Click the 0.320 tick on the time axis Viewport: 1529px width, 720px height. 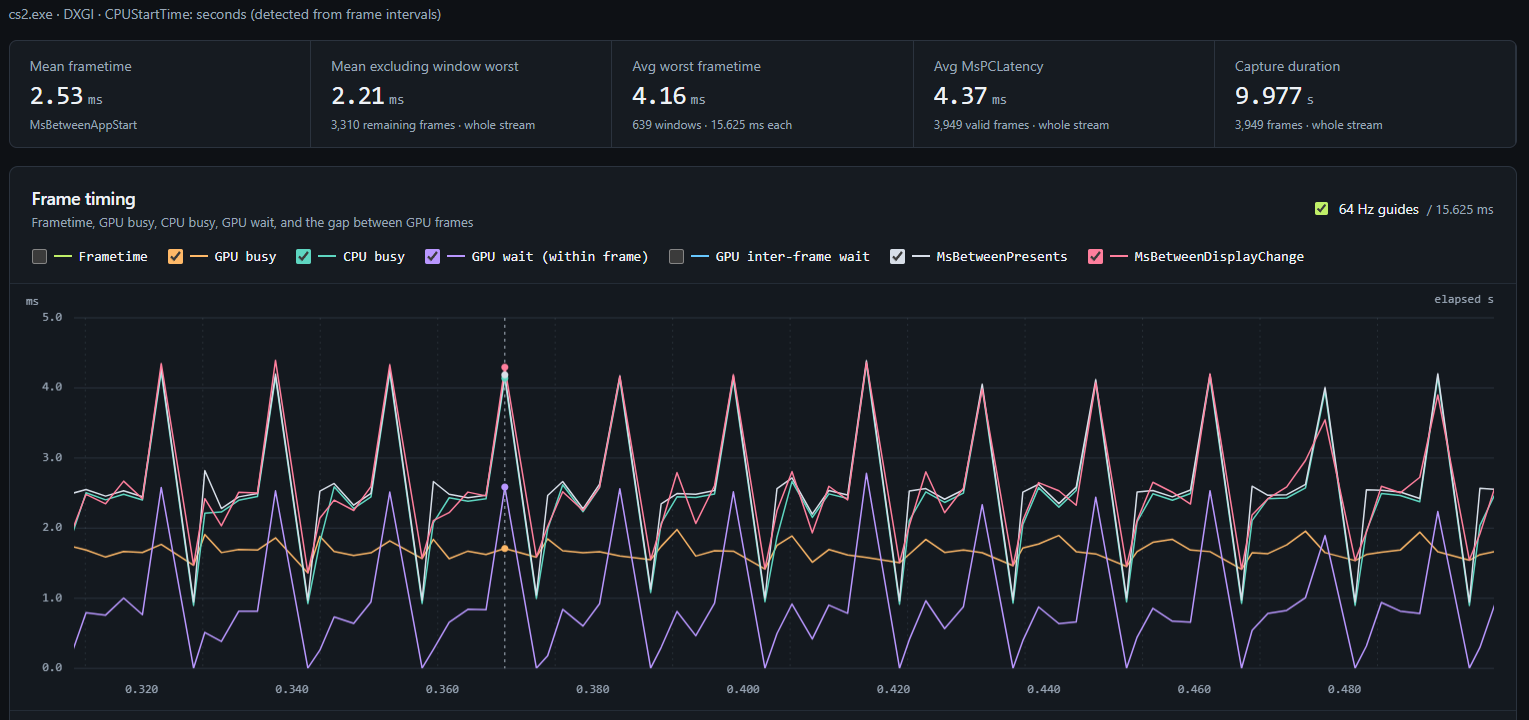pyautogui.click(x=142, y=689)
